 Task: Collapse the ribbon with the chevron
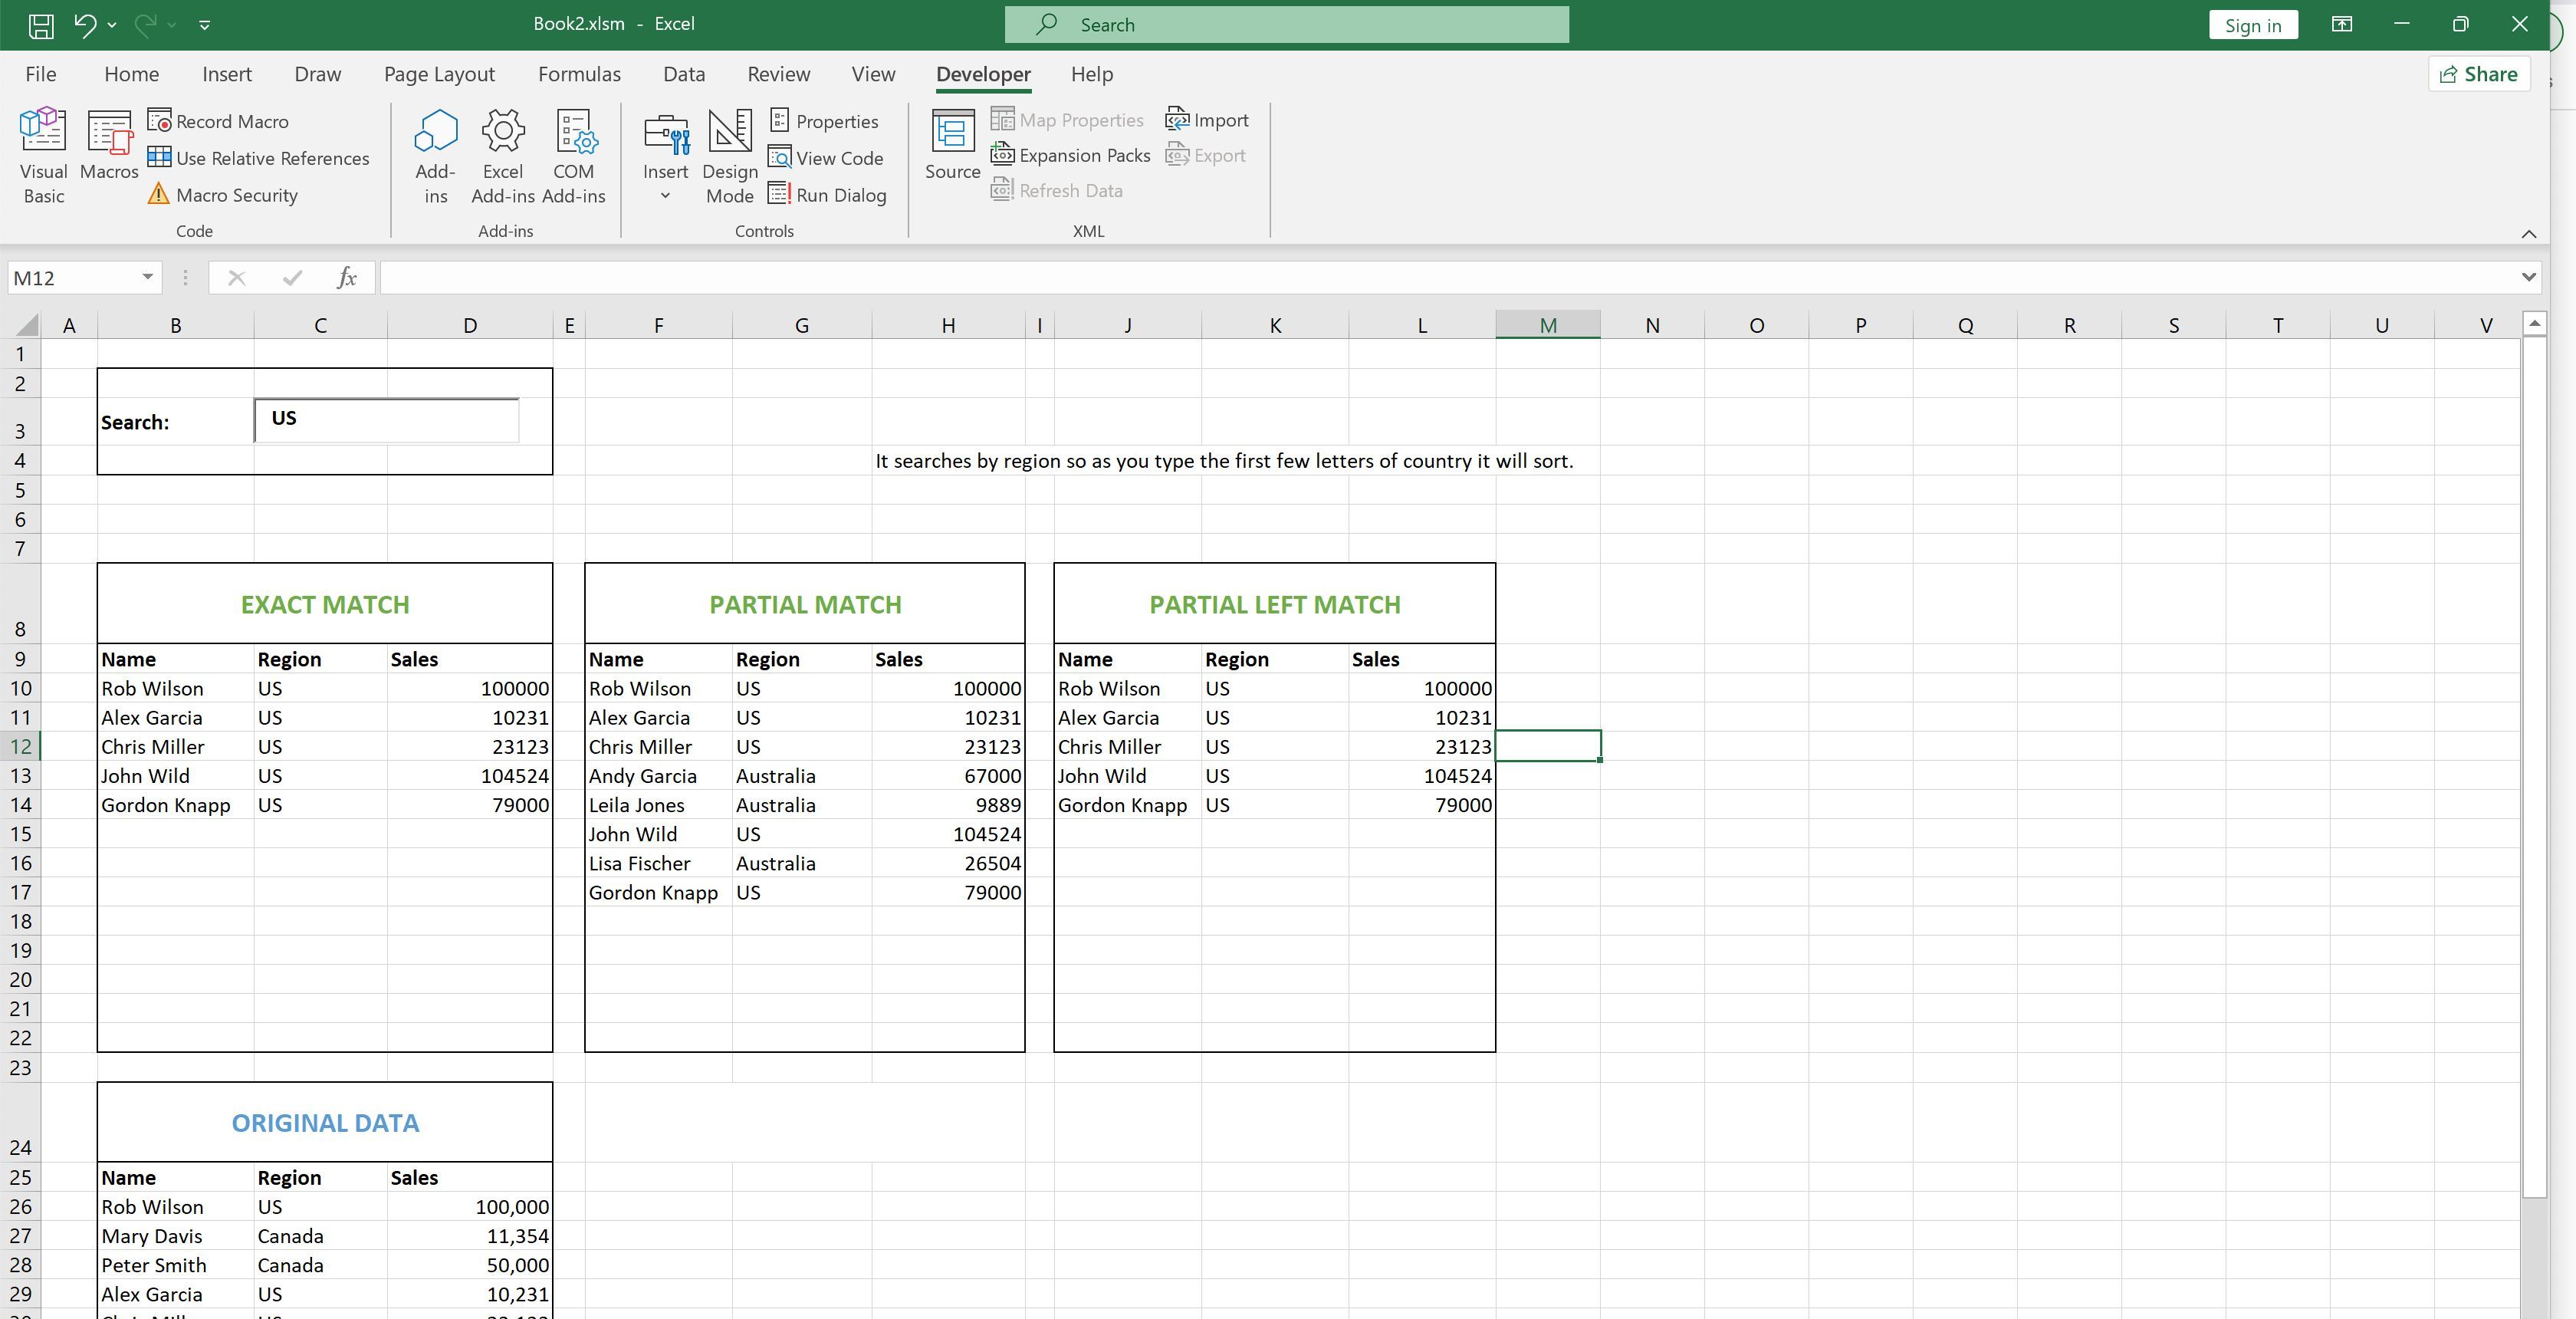click(2530, 234)
